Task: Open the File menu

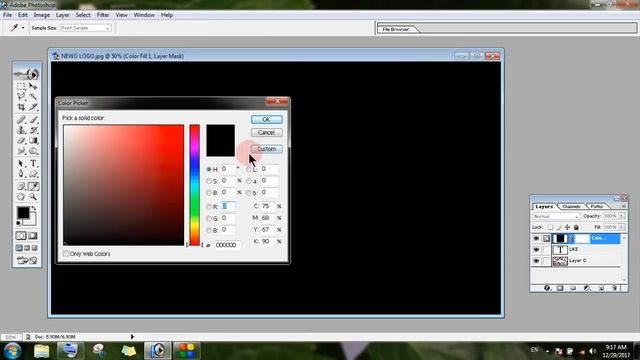Action: (x=7, y=15)
